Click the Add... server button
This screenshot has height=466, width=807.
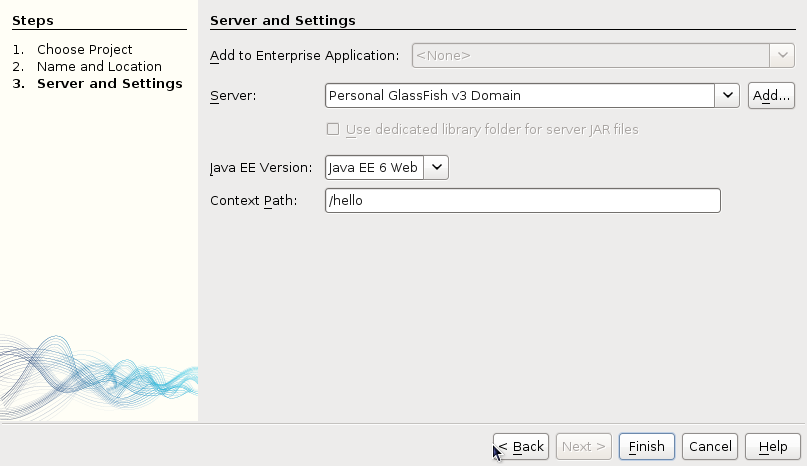pos(771,95)
